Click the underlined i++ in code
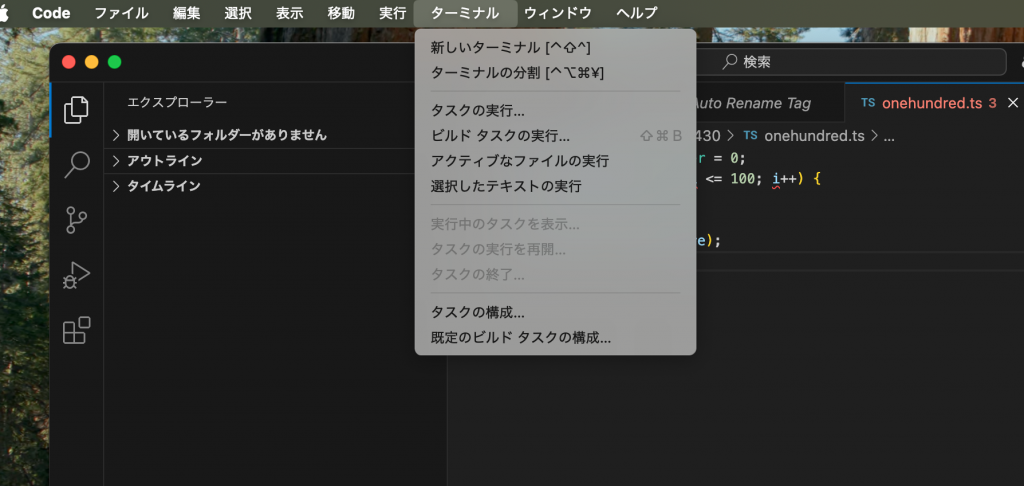Screen dimensions: 1024x486 (x=785, y=178)
